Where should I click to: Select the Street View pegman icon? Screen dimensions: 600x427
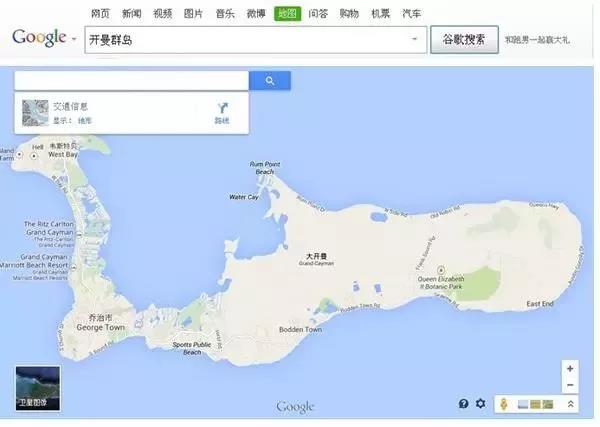click(x=505, y=404)
